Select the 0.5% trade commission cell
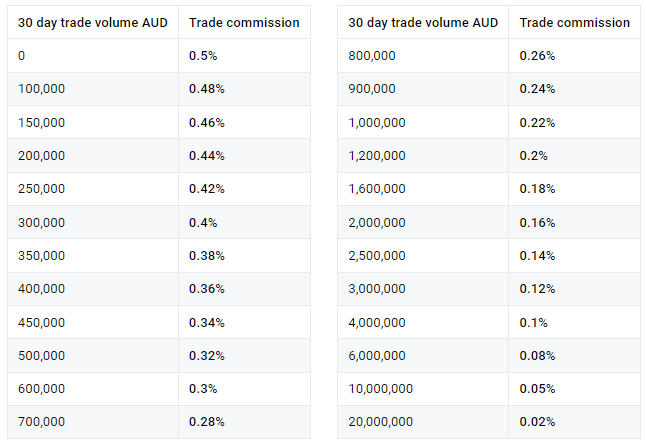The width and height of the screenshot is (646, 447). tap(203, 56)
